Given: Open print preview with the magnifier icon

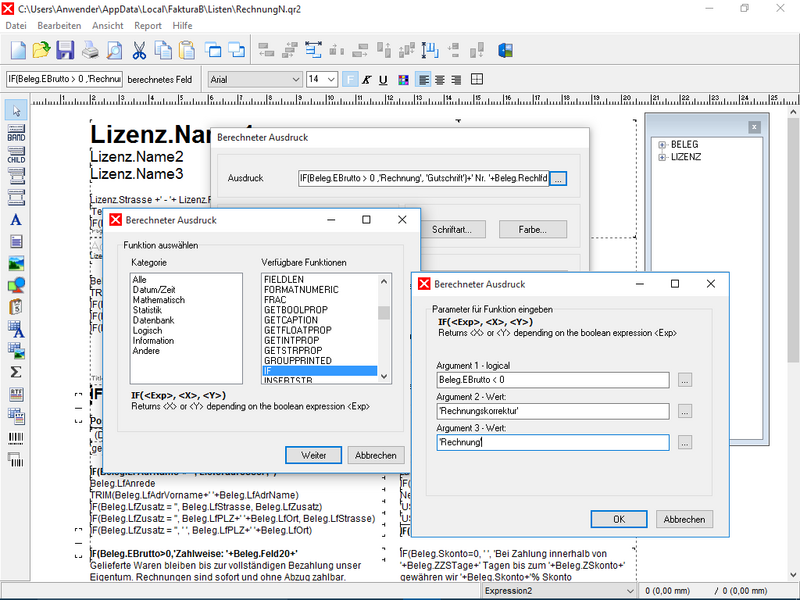Looking at the screenshot, I should point(114,51).
